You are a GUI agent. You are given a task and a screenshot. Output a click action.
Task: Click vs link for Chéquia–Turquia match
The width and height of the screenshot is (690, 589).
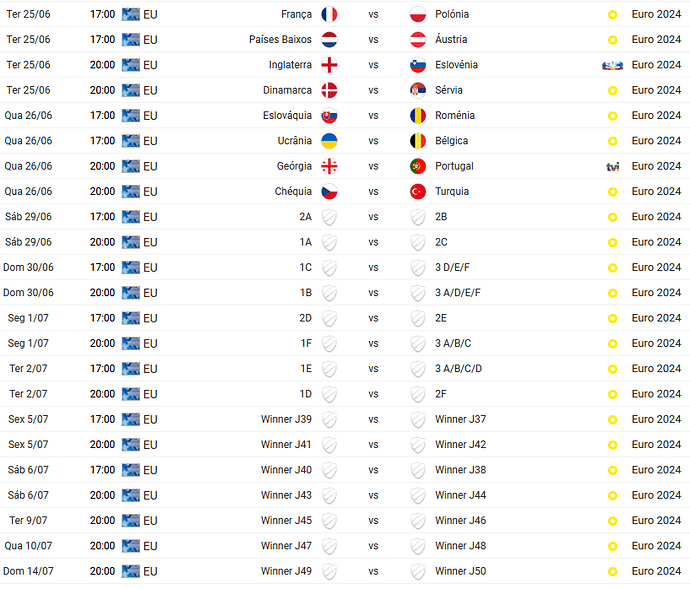coord(373,191)
